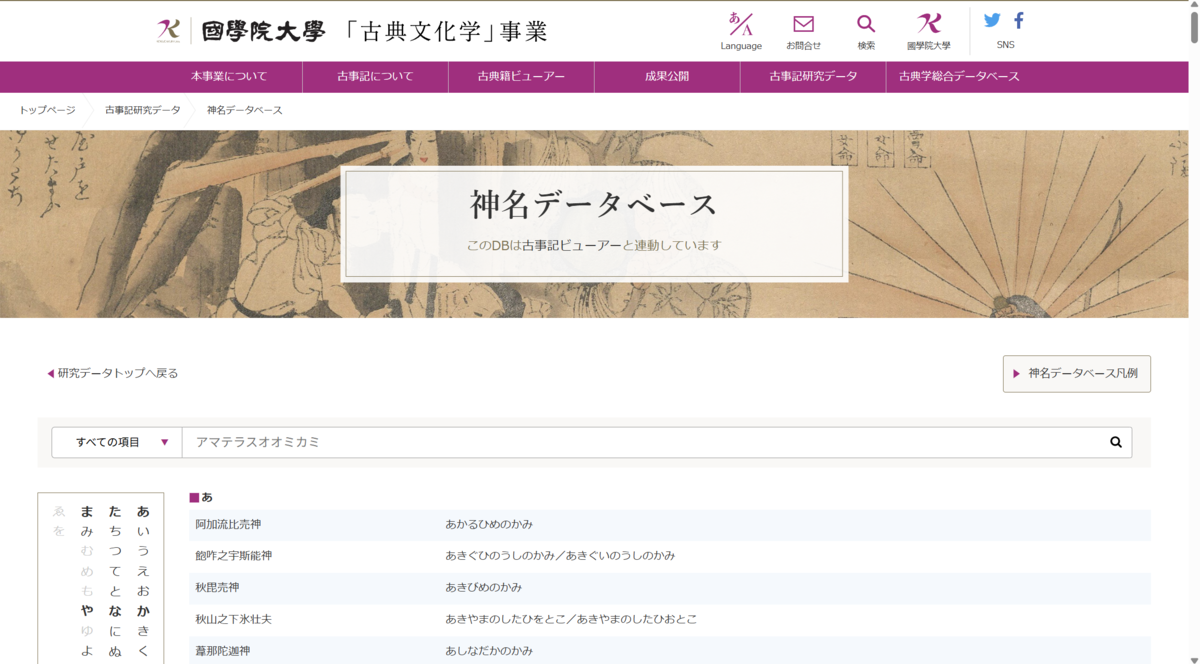Click reading あきびめのかみ
Viewport: 1200px width, 664px height.
[x=483, y=587]
